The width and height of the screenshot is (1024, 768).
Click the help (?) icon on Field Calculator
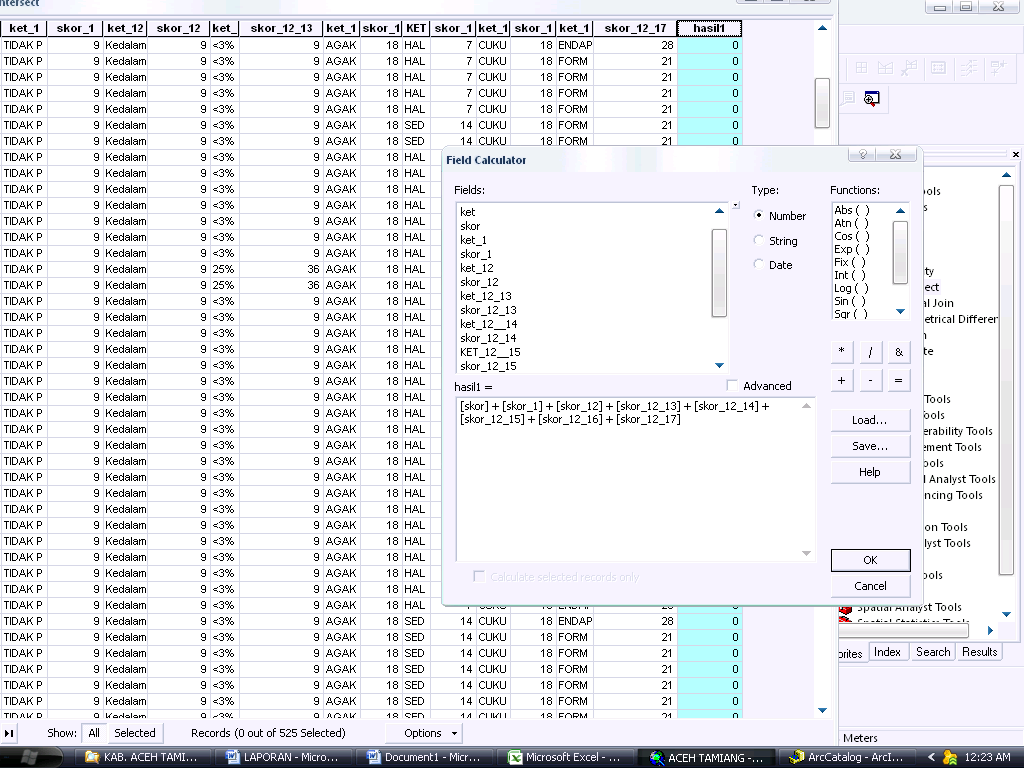pos(862,154)
